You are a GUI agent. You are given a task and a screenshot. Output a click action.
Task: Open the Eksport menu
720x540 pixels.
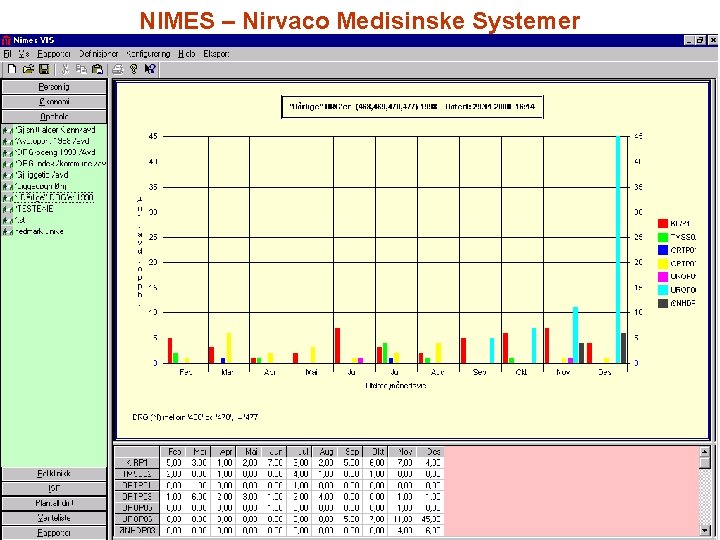[x=216, y=54]
